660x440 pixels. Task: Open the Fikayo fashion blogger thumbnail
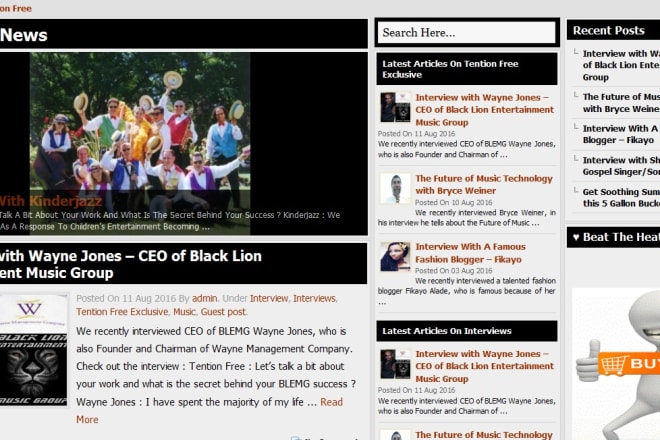point(395,257)
